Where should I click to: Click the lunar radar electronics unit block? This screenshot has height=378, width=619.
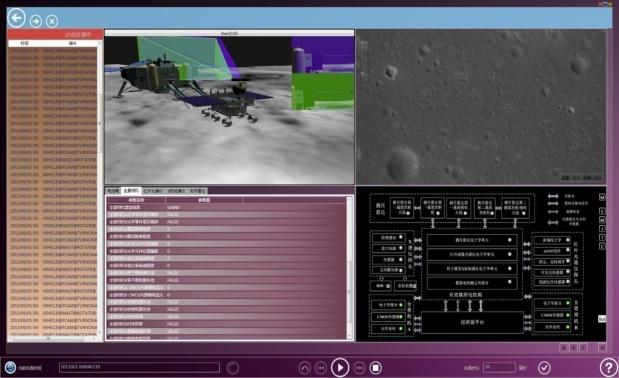472,240
